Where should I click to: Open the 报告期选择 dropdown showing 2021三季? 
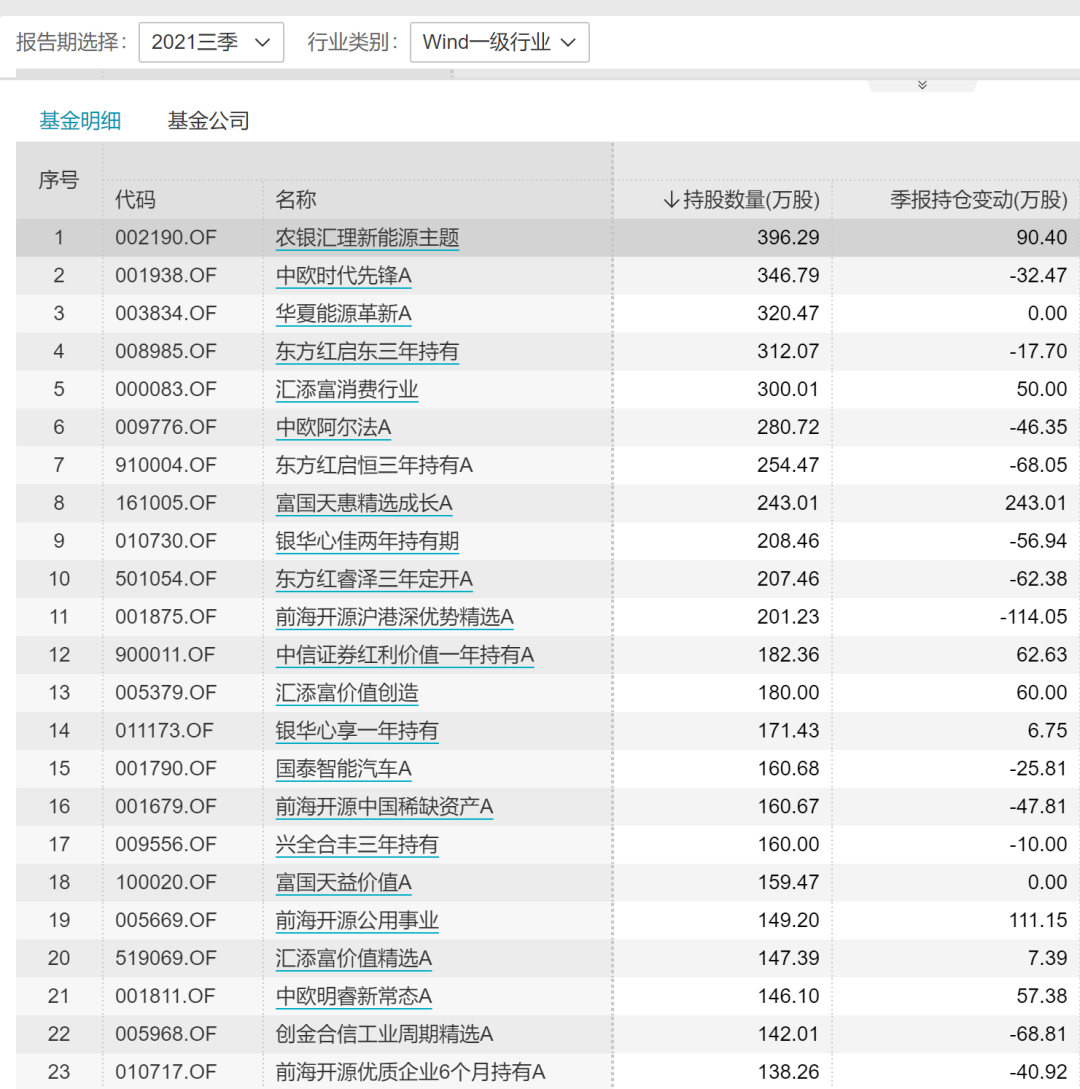(211, 42)
